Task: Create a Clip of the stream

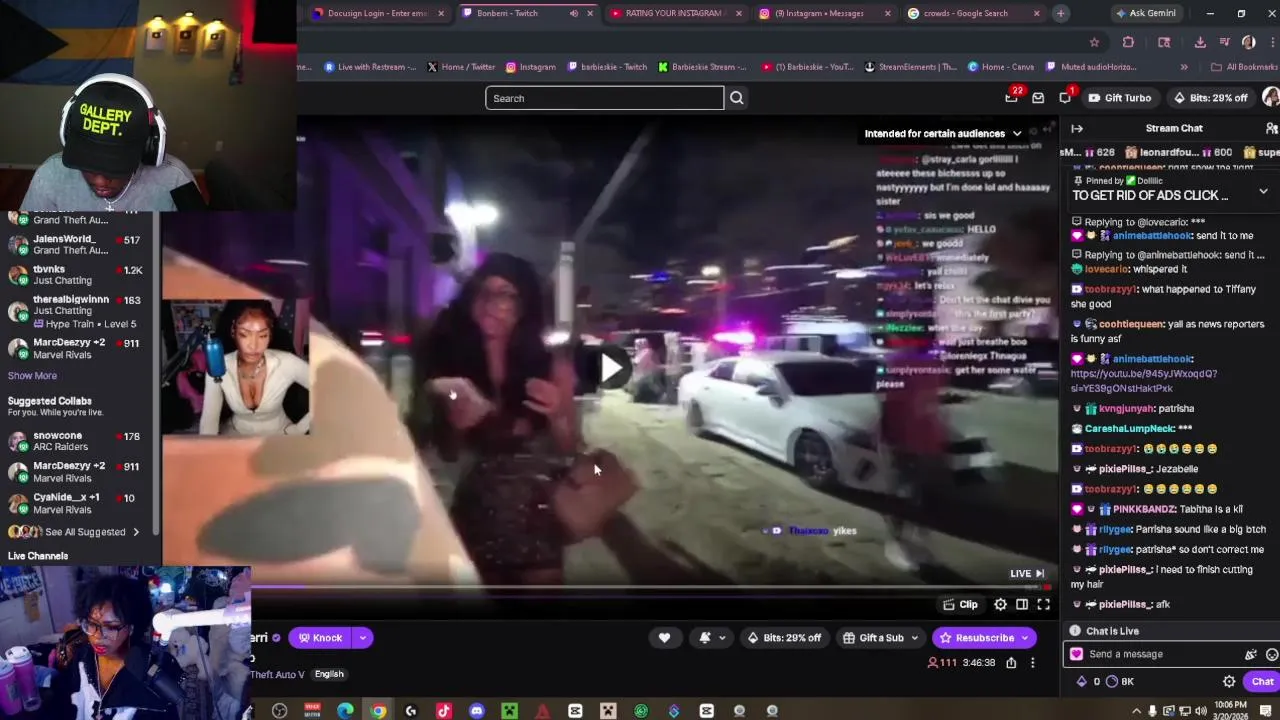Action: (x=960, y=604)
